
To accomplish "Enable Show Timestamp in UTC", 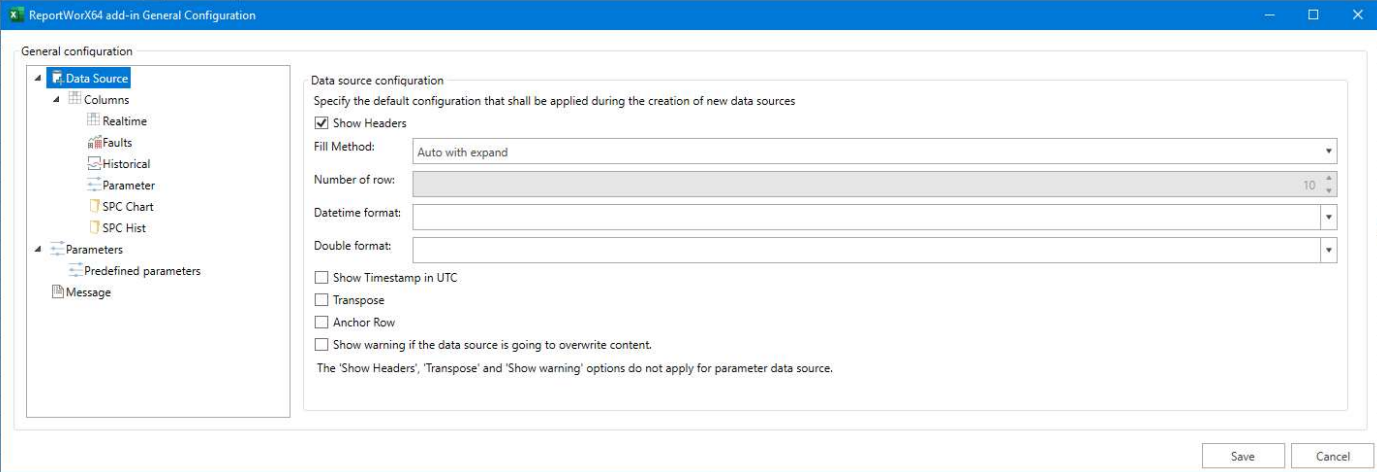I will click(x=321, y=277).
